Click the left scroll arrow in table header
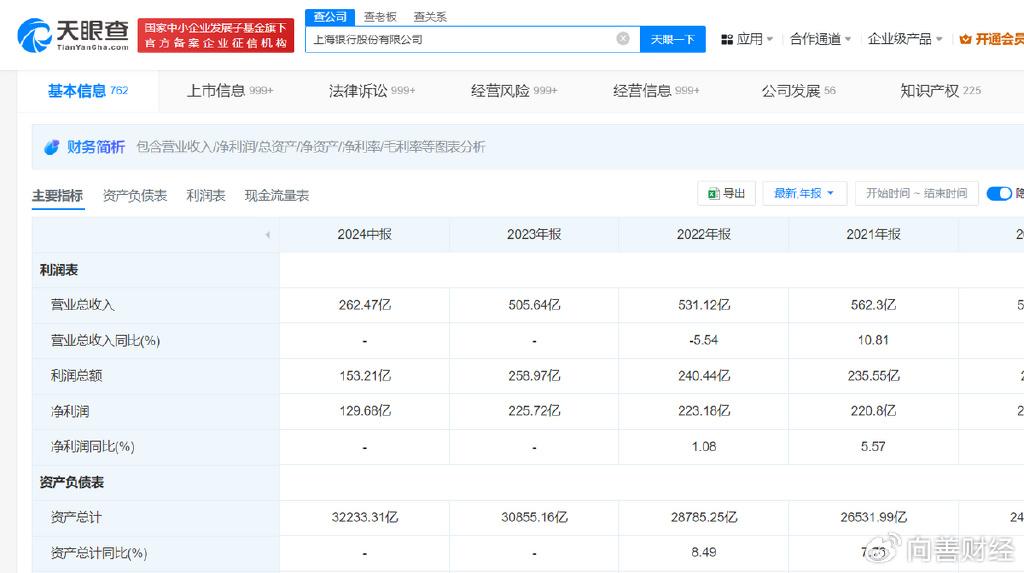 (x=267, y=235)
